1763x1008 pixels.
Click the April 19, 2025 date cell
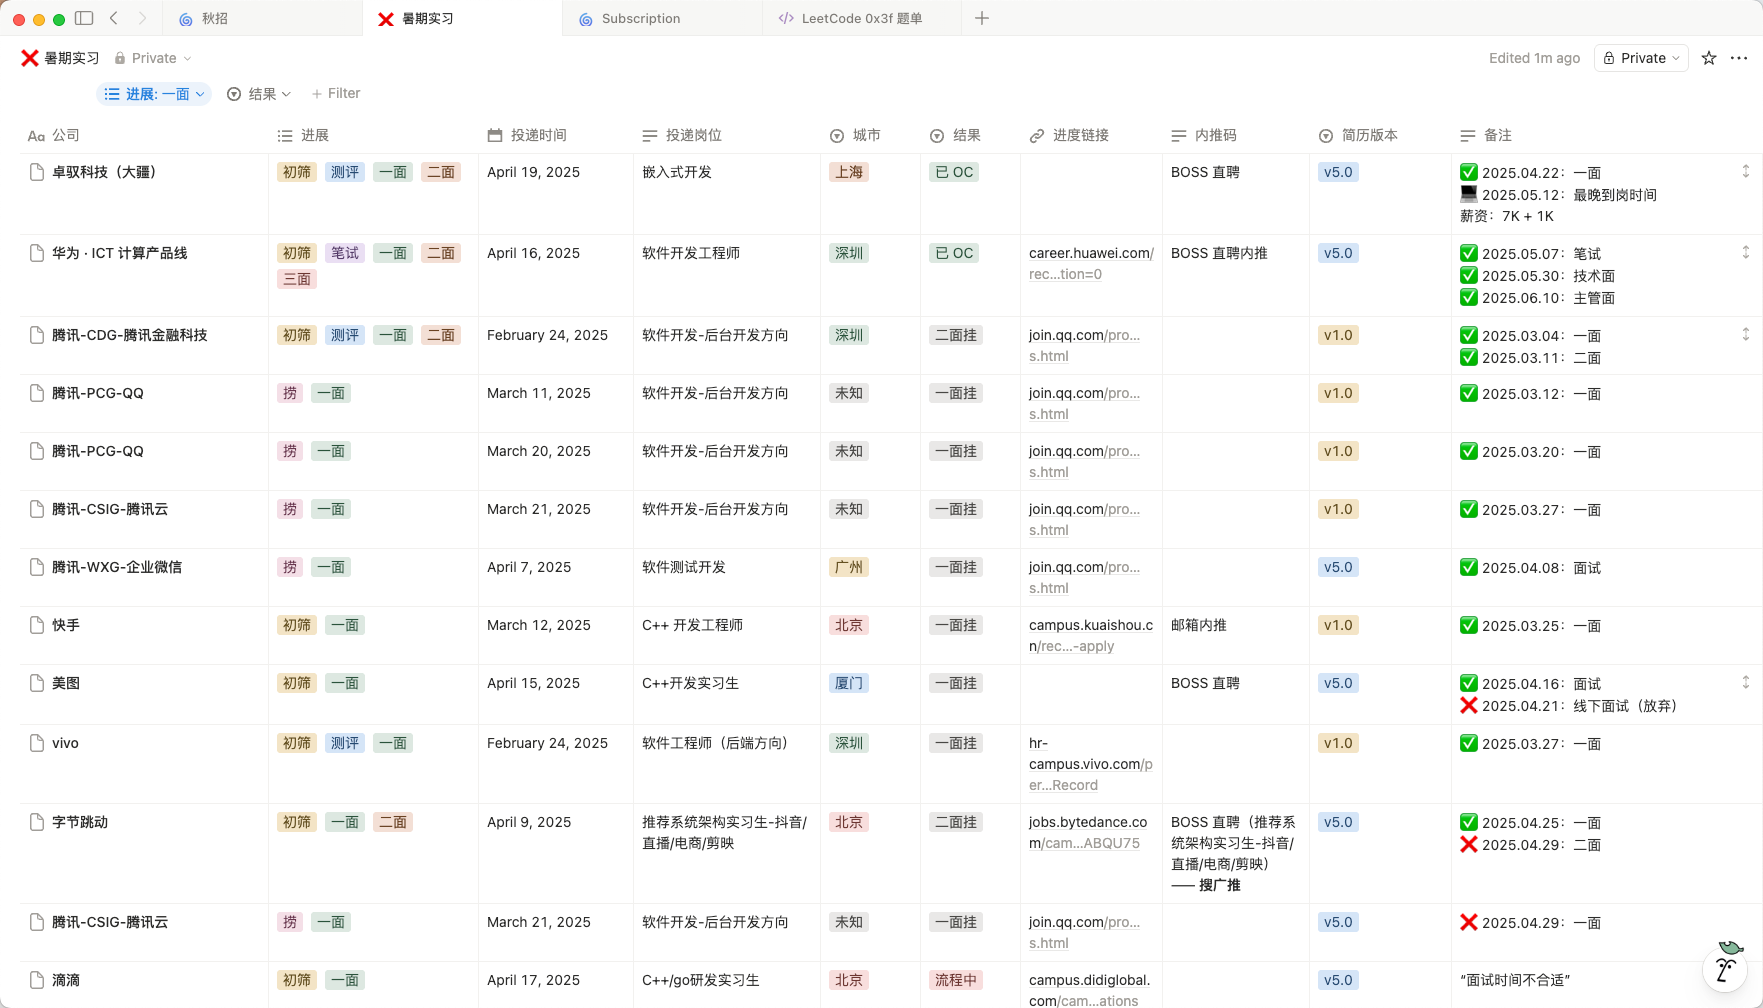533,172
